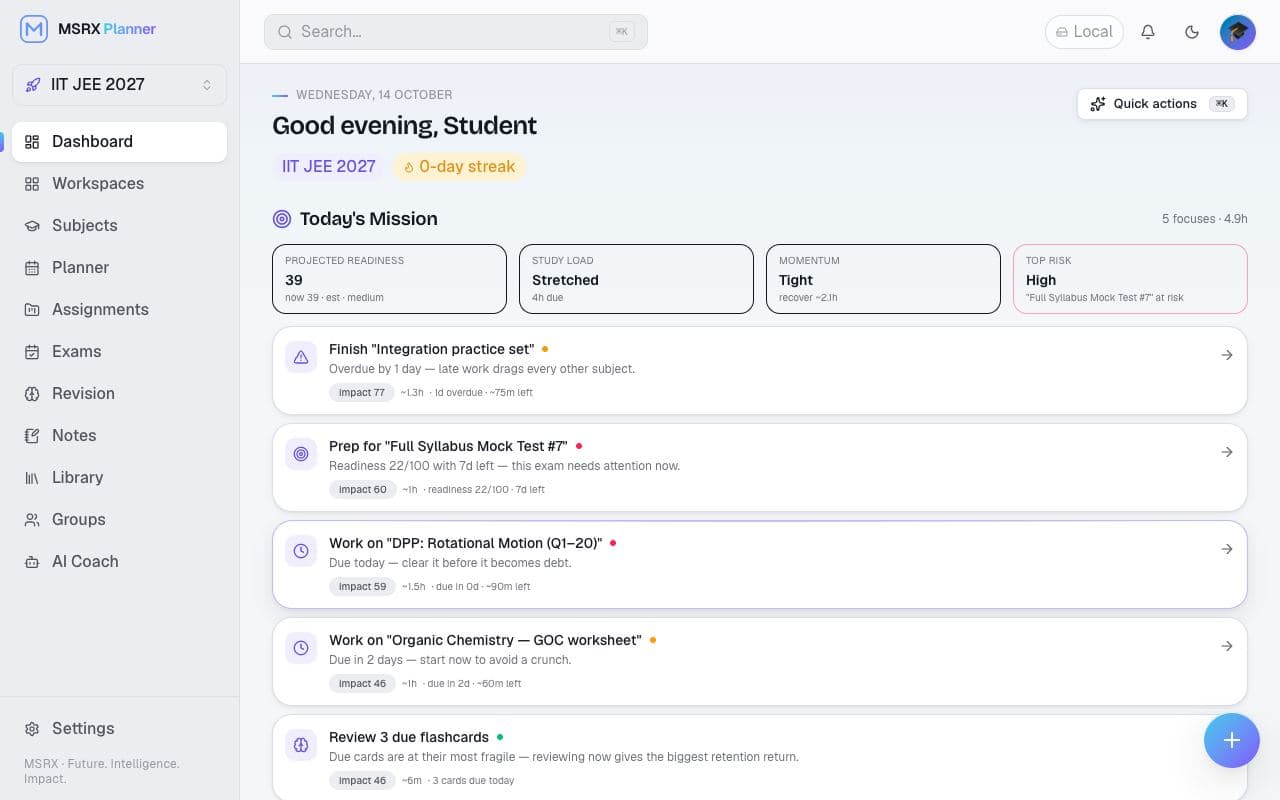Click the rocket icon beside IIT JEE 2027
This screenshot has height=800, width=1280.
pos(34,85)
